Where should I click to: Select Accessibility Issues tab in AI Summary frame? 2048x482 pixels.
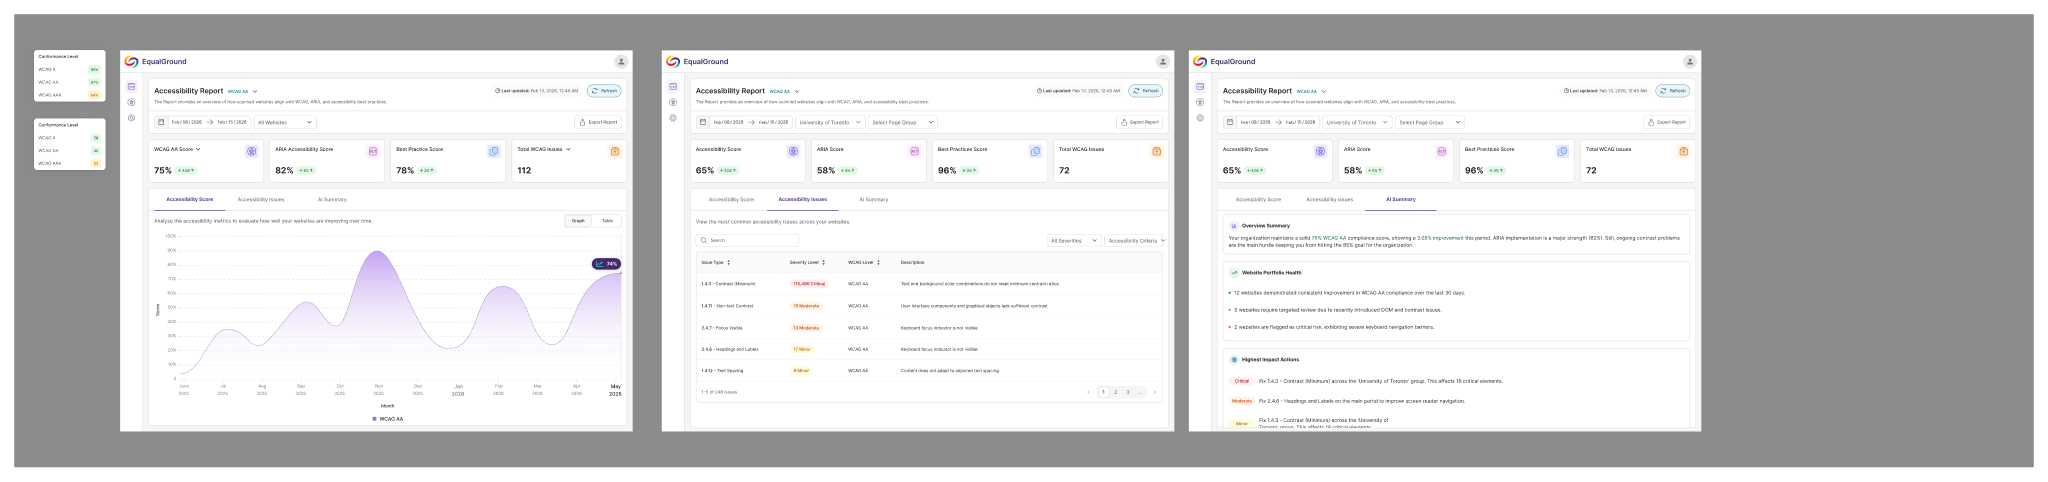[1329, 199]
